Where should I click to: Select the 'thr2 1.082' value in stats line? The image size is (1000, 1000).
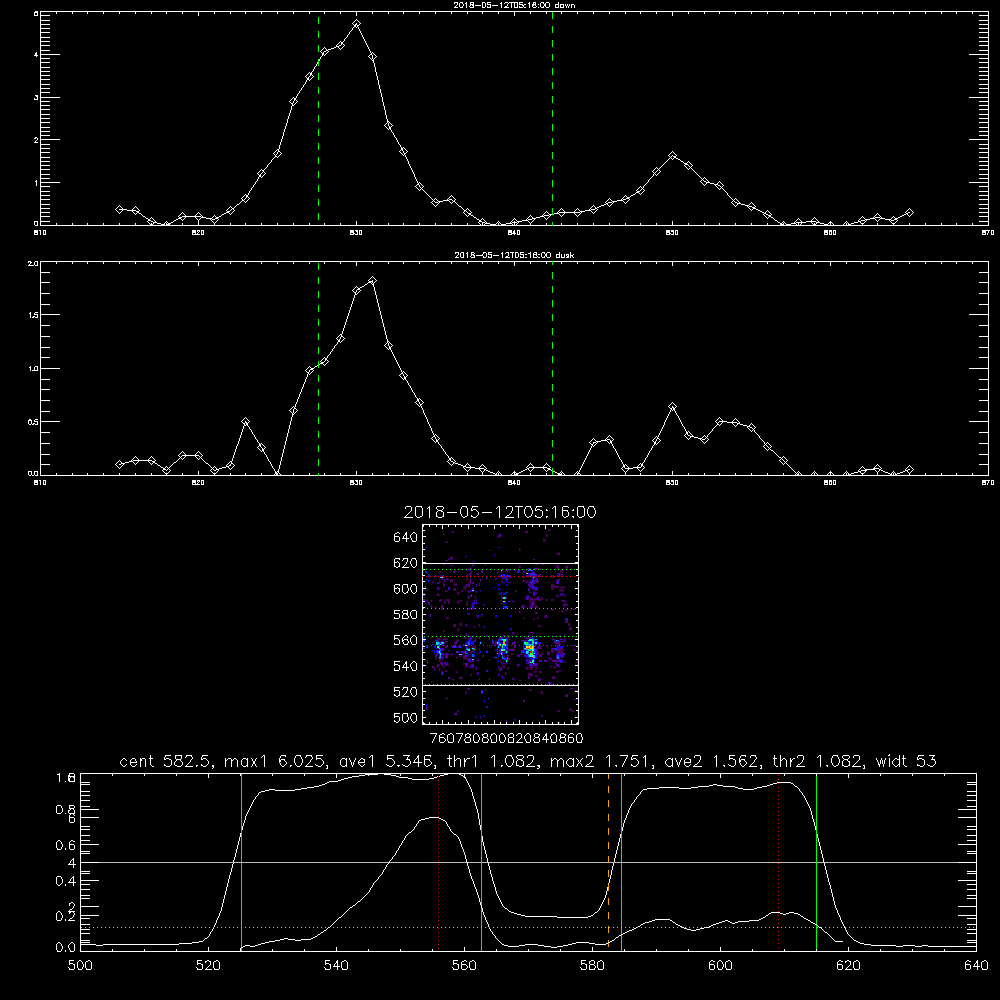point(818,761)
